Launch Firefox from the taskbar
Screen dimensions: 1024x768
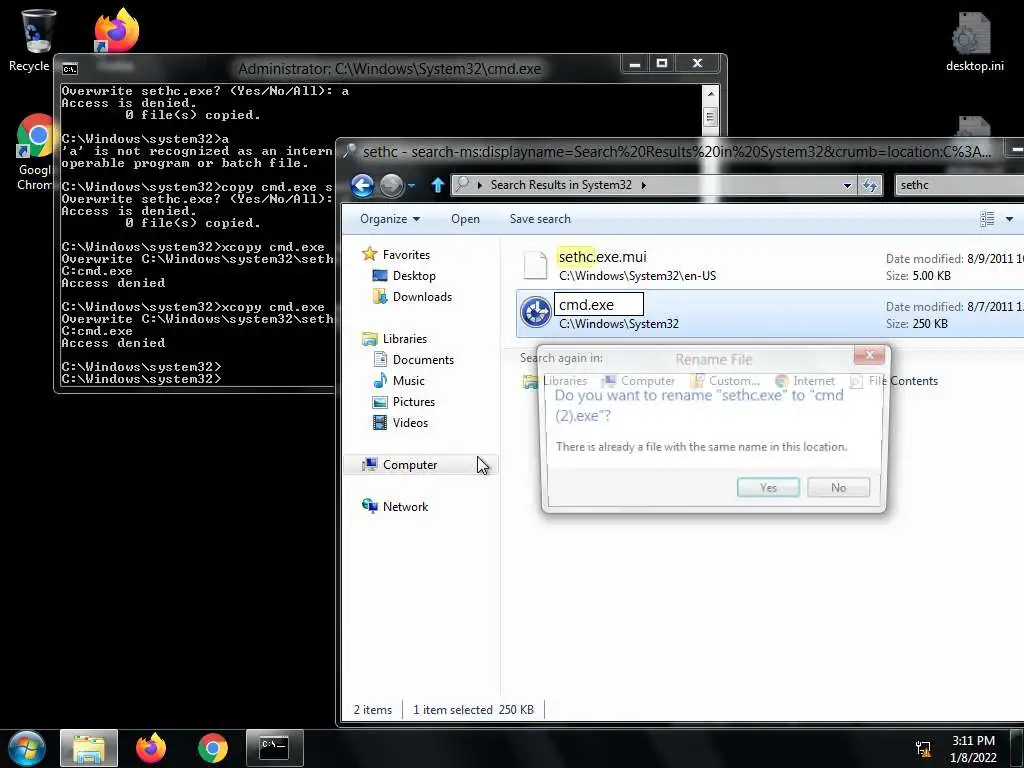pos(151,748)
